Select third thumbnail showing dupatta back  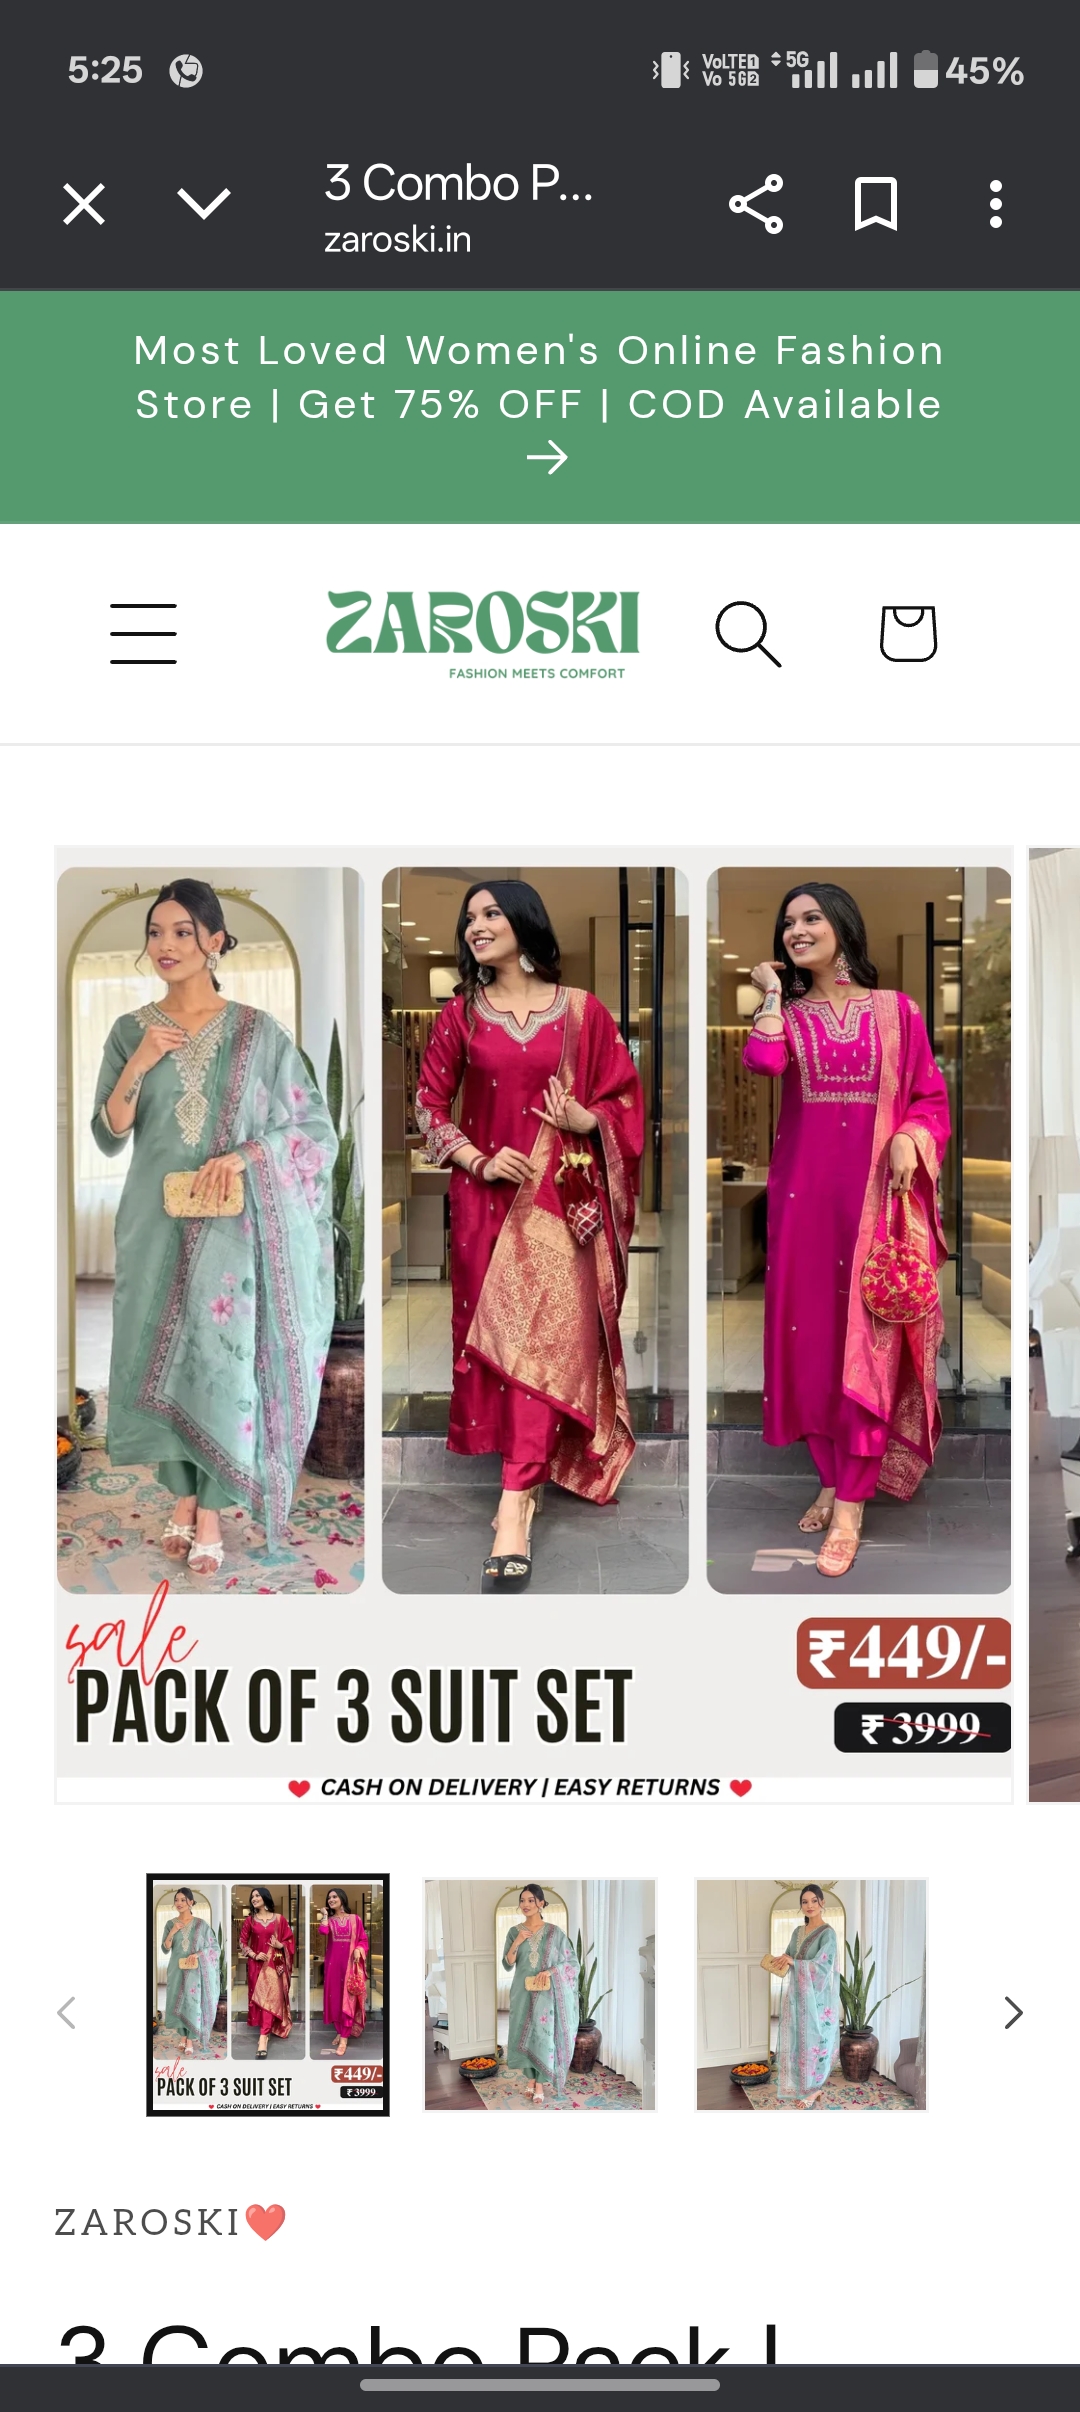[x=811, y=1995]
